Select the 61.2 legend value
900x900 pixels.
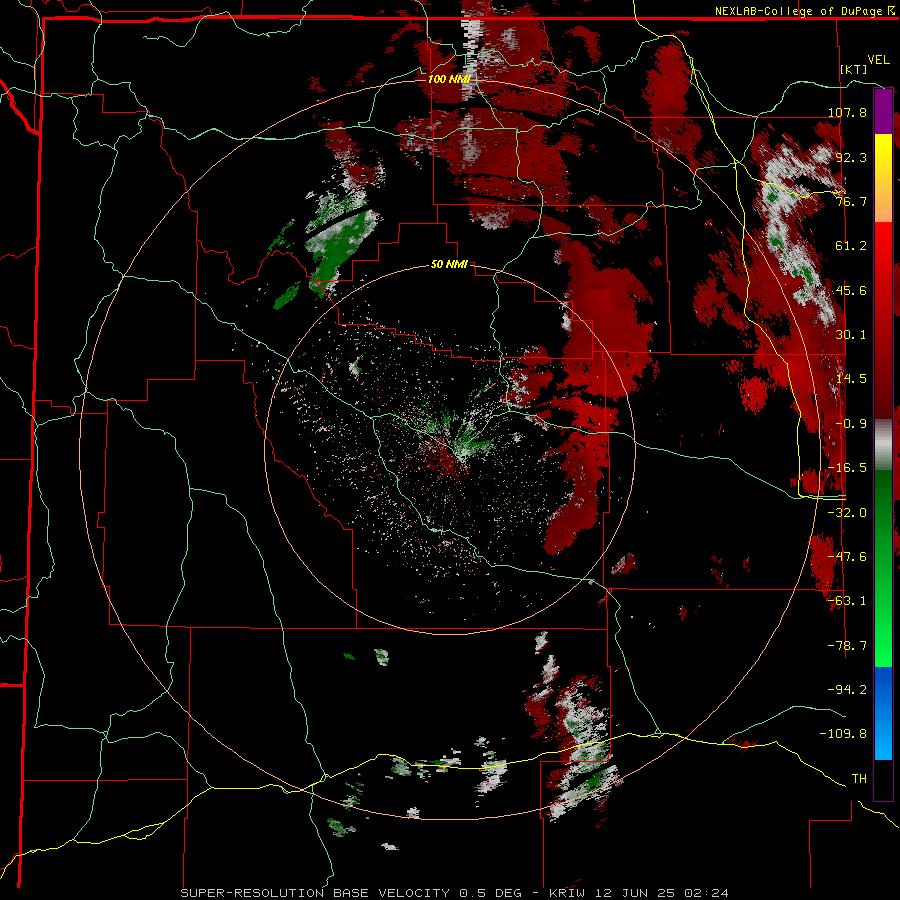(x=851, y=246)
